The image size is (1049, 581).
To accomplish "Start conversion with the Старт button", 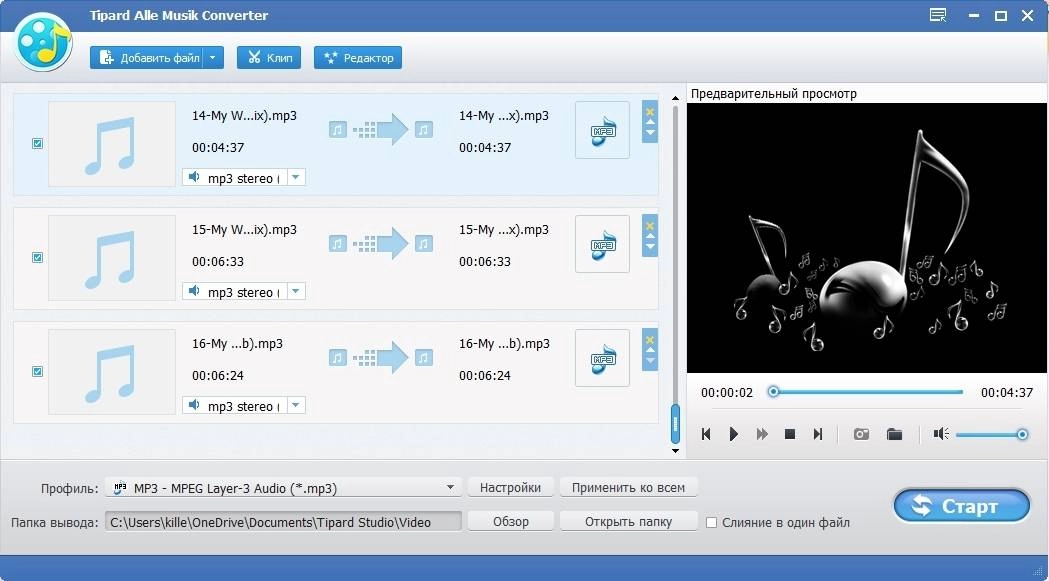I will point(962,506).
